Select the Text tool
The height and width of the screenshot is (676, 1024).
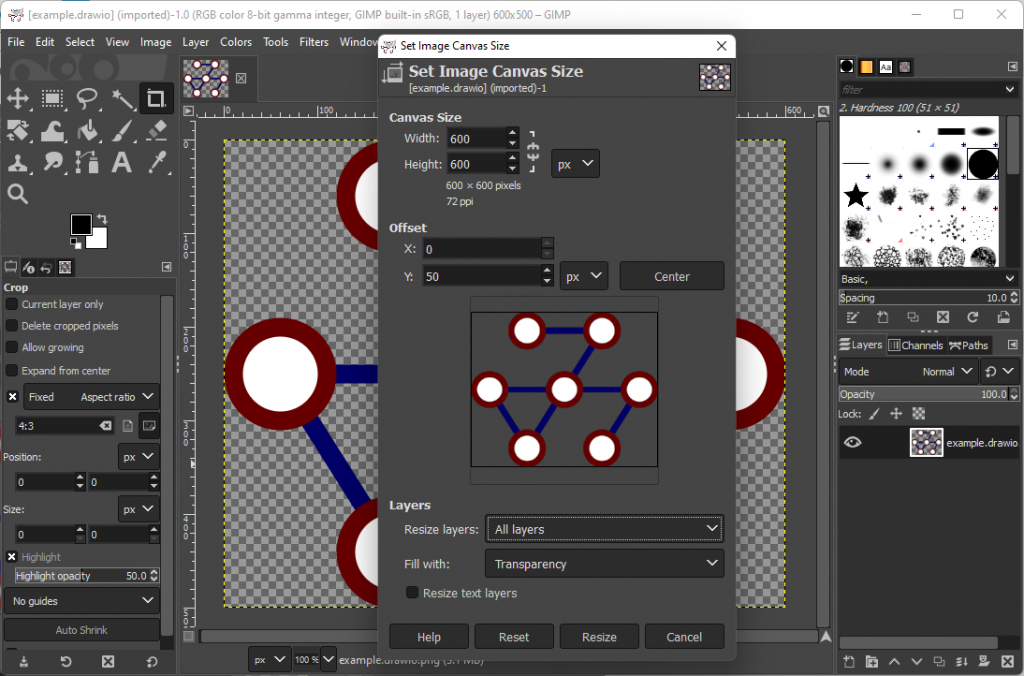click(x=121, y=162)
